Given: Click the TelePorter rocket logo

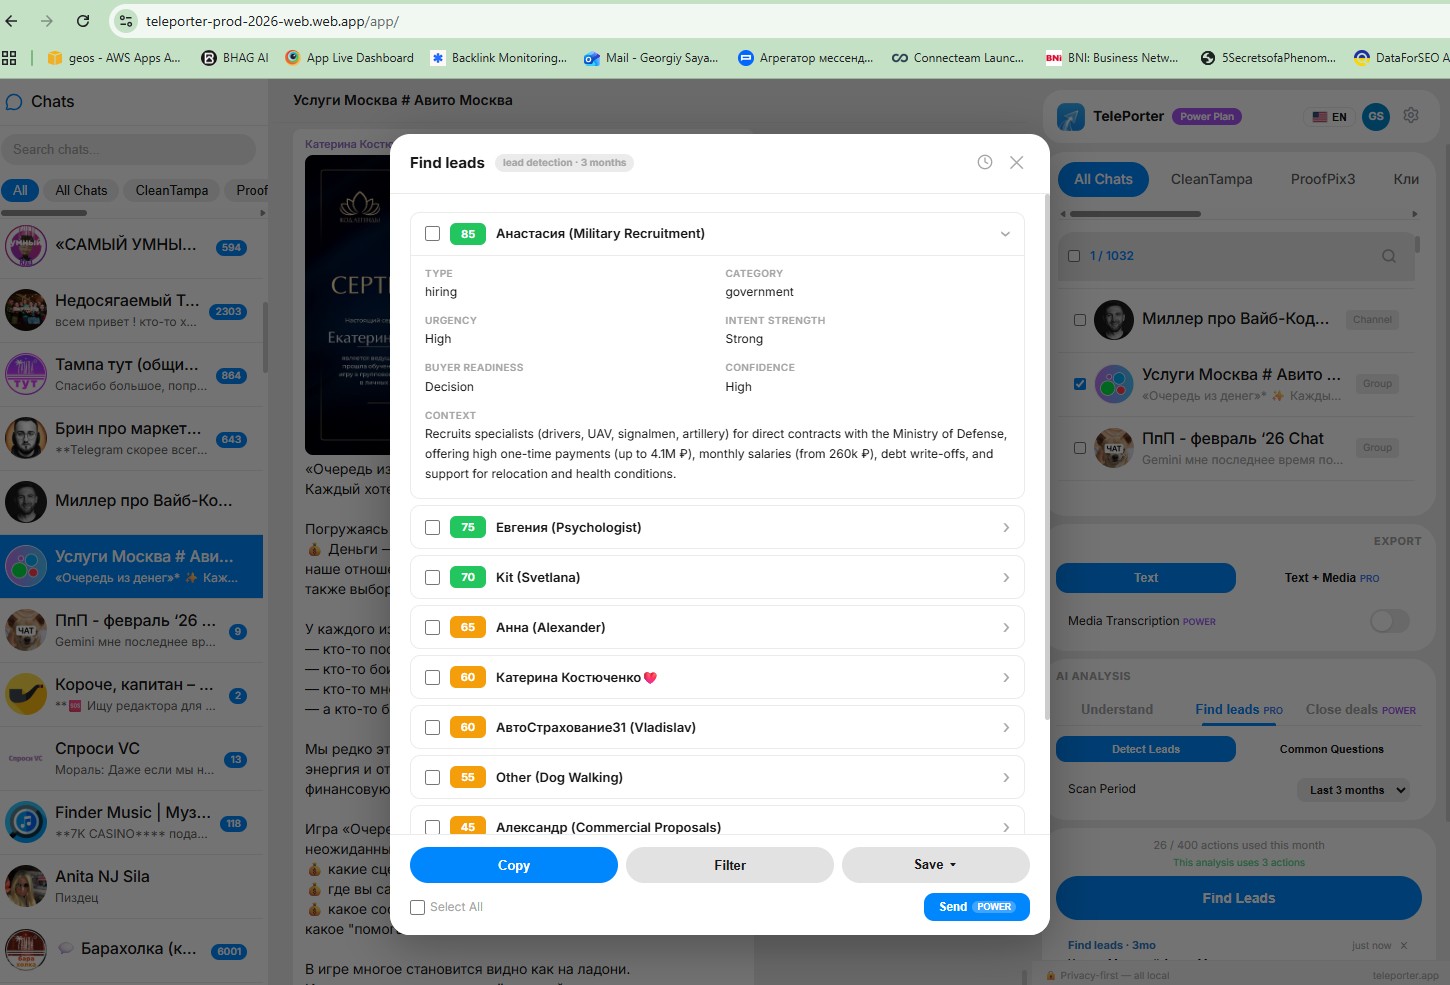Looking at the screenshot, I should [1071, 116].
